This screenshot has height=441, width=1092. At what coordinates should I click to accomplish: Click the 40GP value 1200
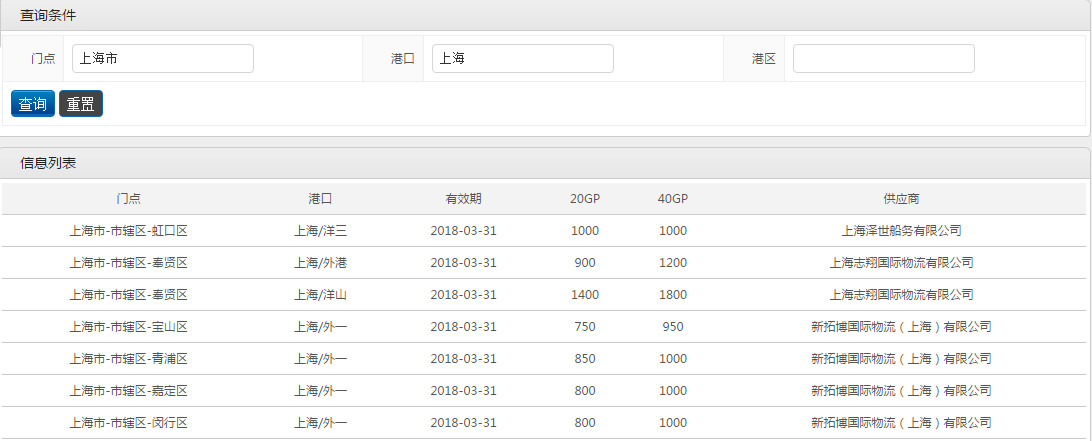point(673,263)
